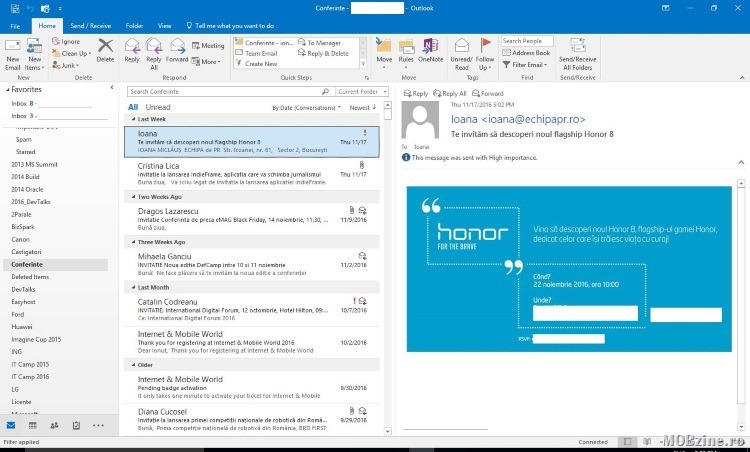
Task: Open the Filter Email dropdown
Action: click(525, 65)
